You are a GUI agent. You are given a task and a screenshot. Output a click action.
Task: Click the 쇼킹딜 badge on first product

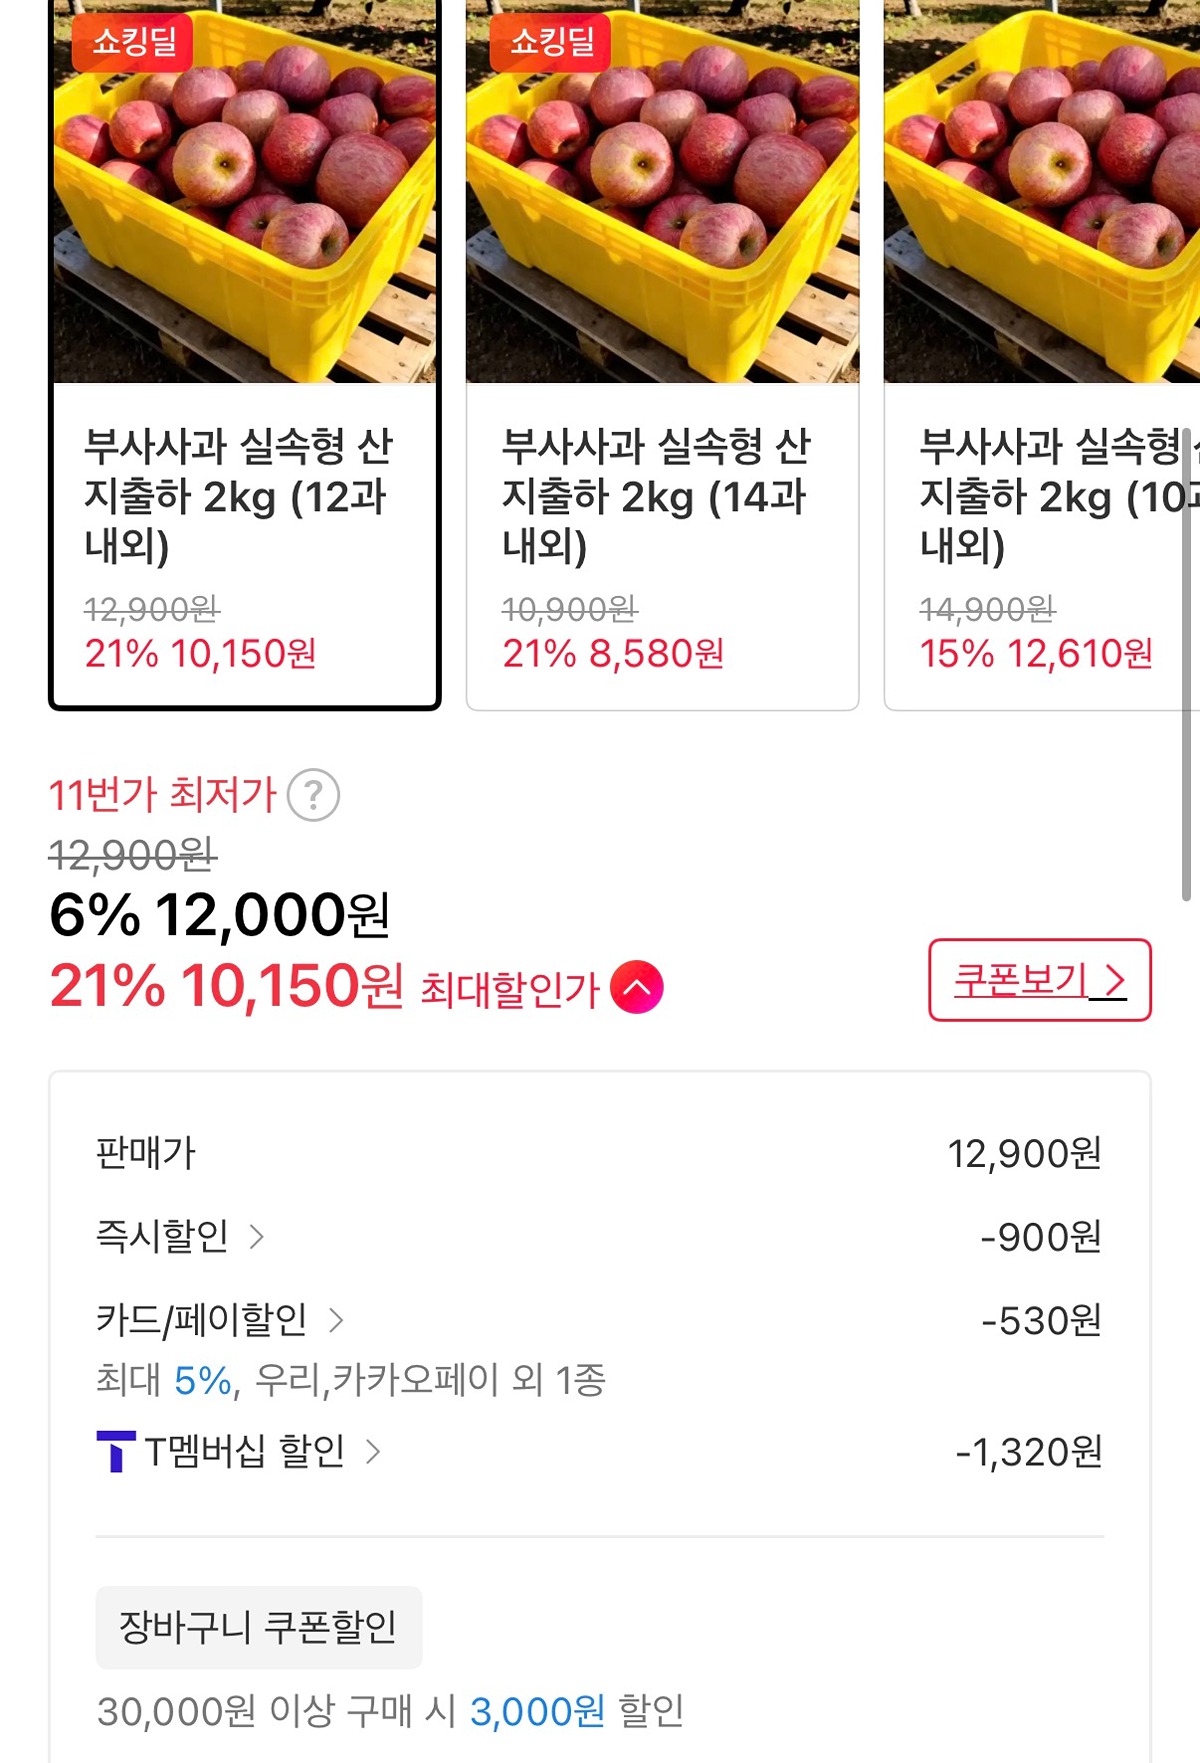point(133,41)
